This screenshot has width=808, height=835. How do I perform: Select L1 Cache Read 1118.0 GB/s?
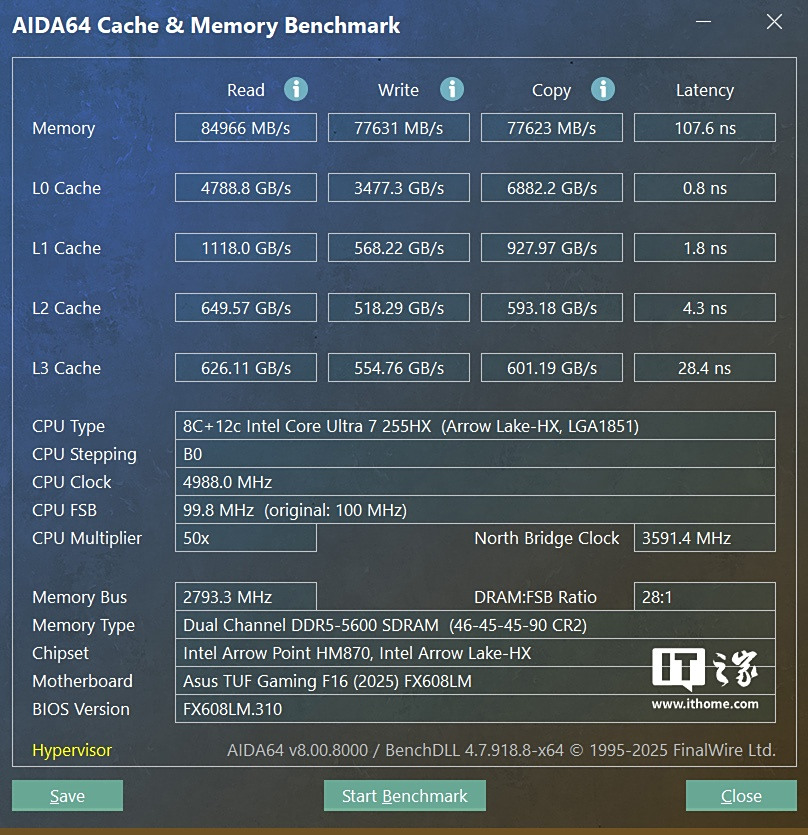[246, 248]
